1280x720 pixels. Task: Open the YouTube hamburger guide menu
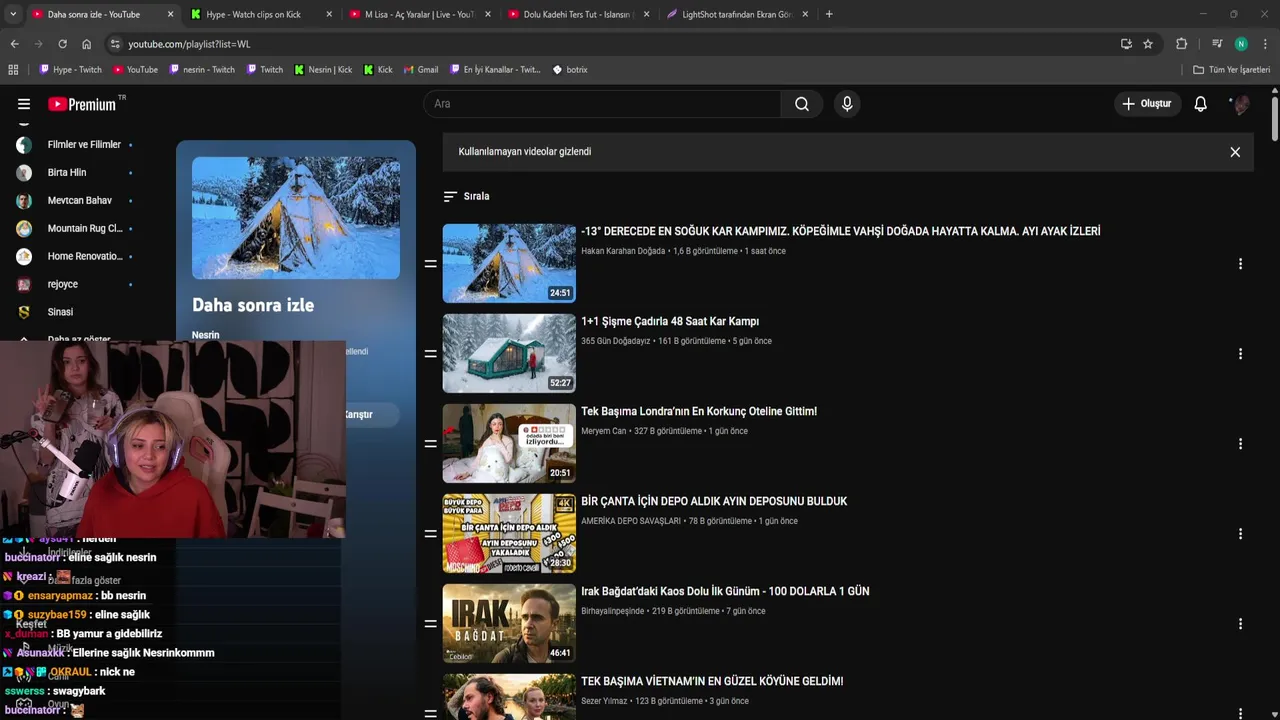tap(24, 104)
